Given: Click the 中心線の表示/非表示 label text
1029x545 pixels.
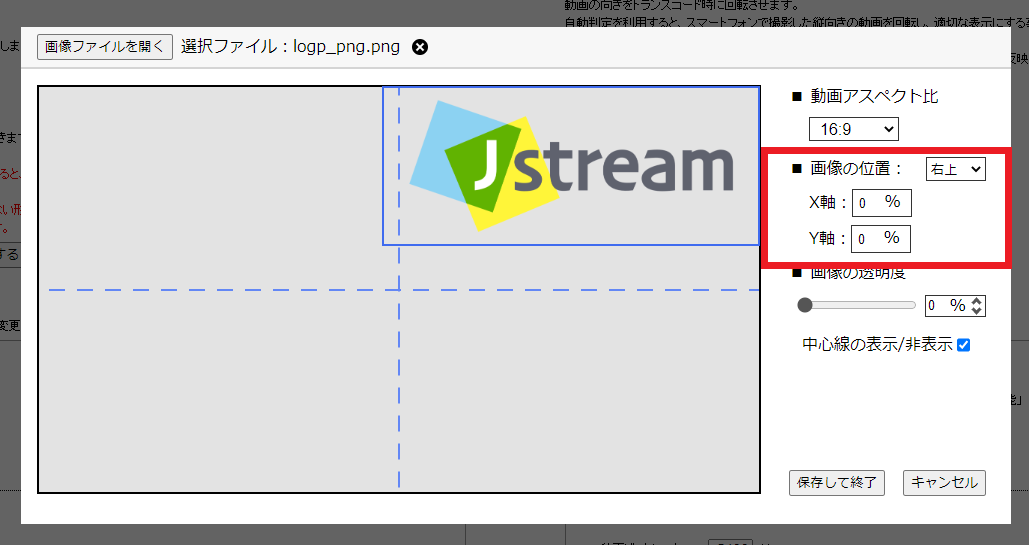Looking at the screenshot, I should click(x=877, y=345).
